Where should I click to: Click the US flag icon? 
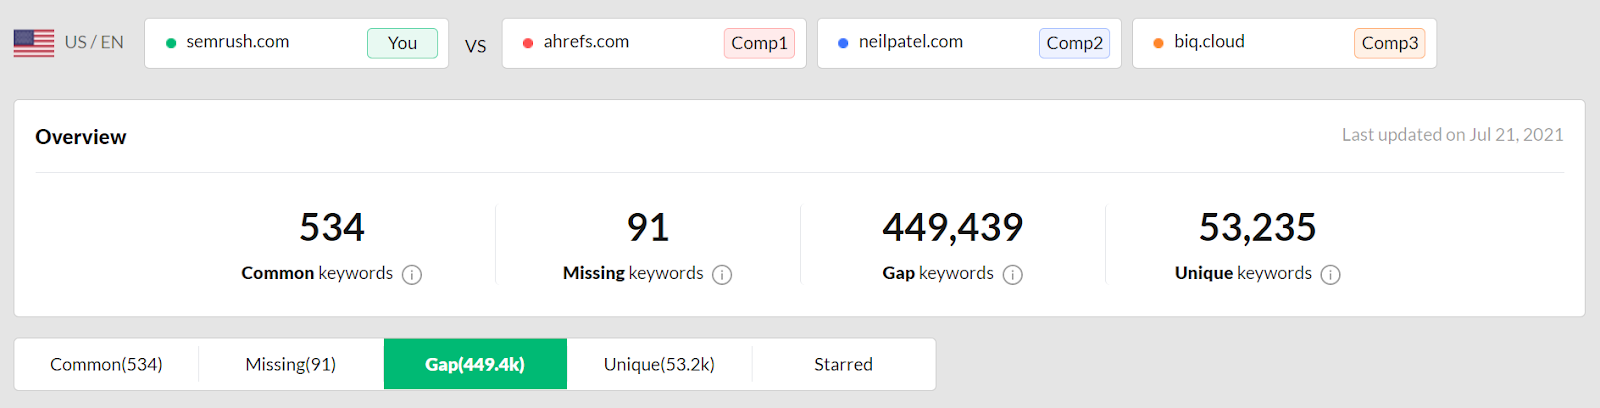[34, 43]
